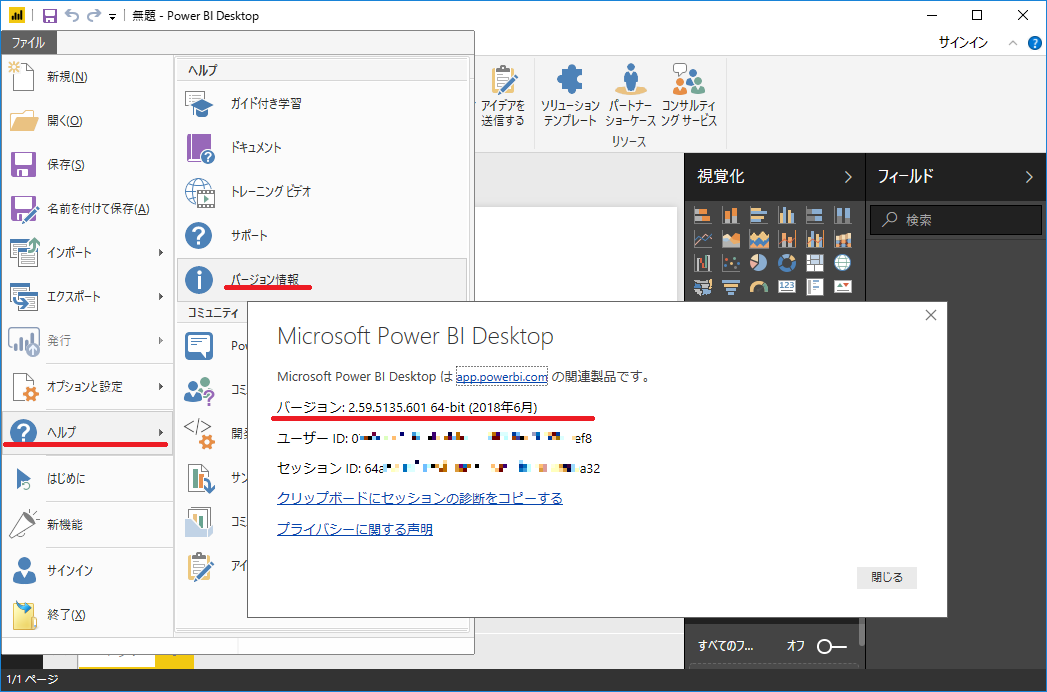
Task: Expand the オプションと設定 submenu arrow
Action: pos(160,386)
